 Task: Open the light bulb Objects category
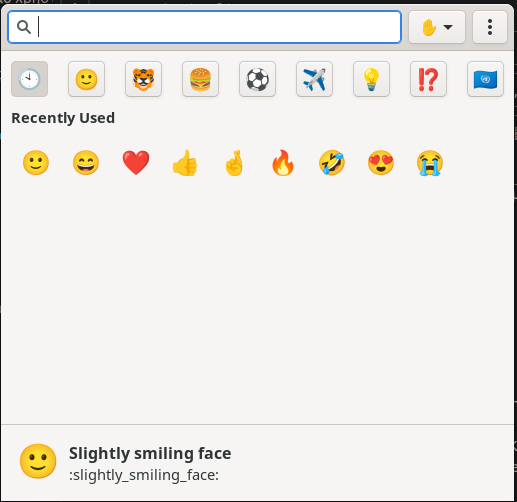(x=371, y=79)
